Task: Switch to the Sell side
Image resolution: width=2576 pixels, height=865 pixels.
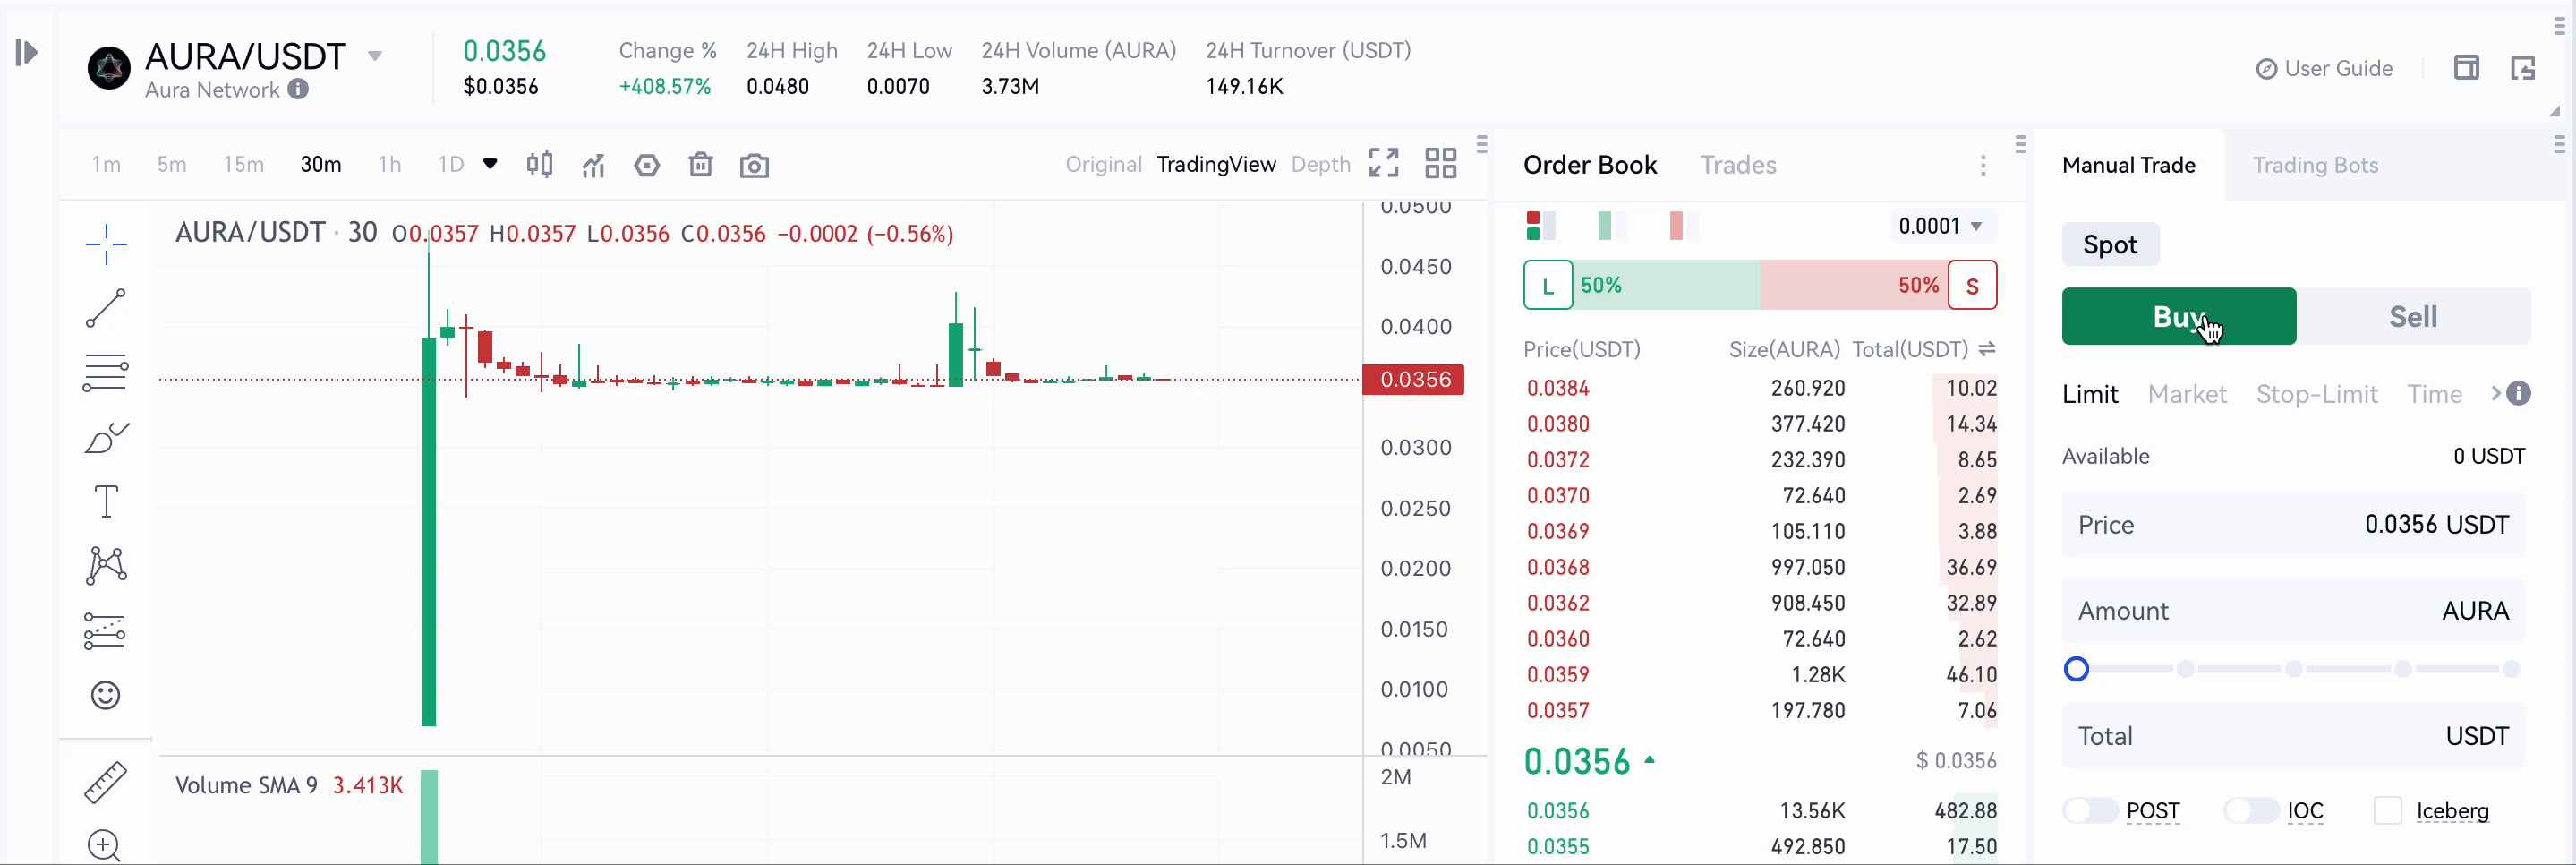Action: click(2413, 316)
